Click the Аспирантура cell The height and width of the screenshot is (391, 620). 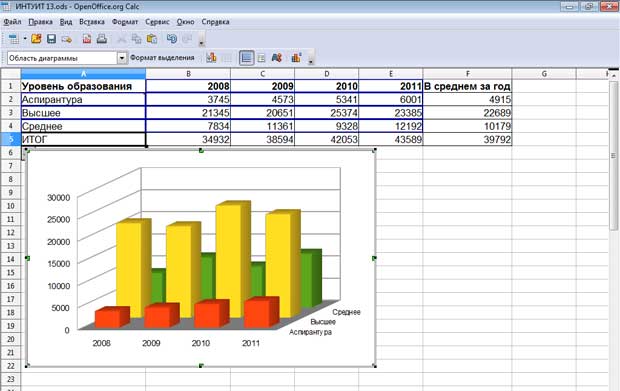coord(83,99)
